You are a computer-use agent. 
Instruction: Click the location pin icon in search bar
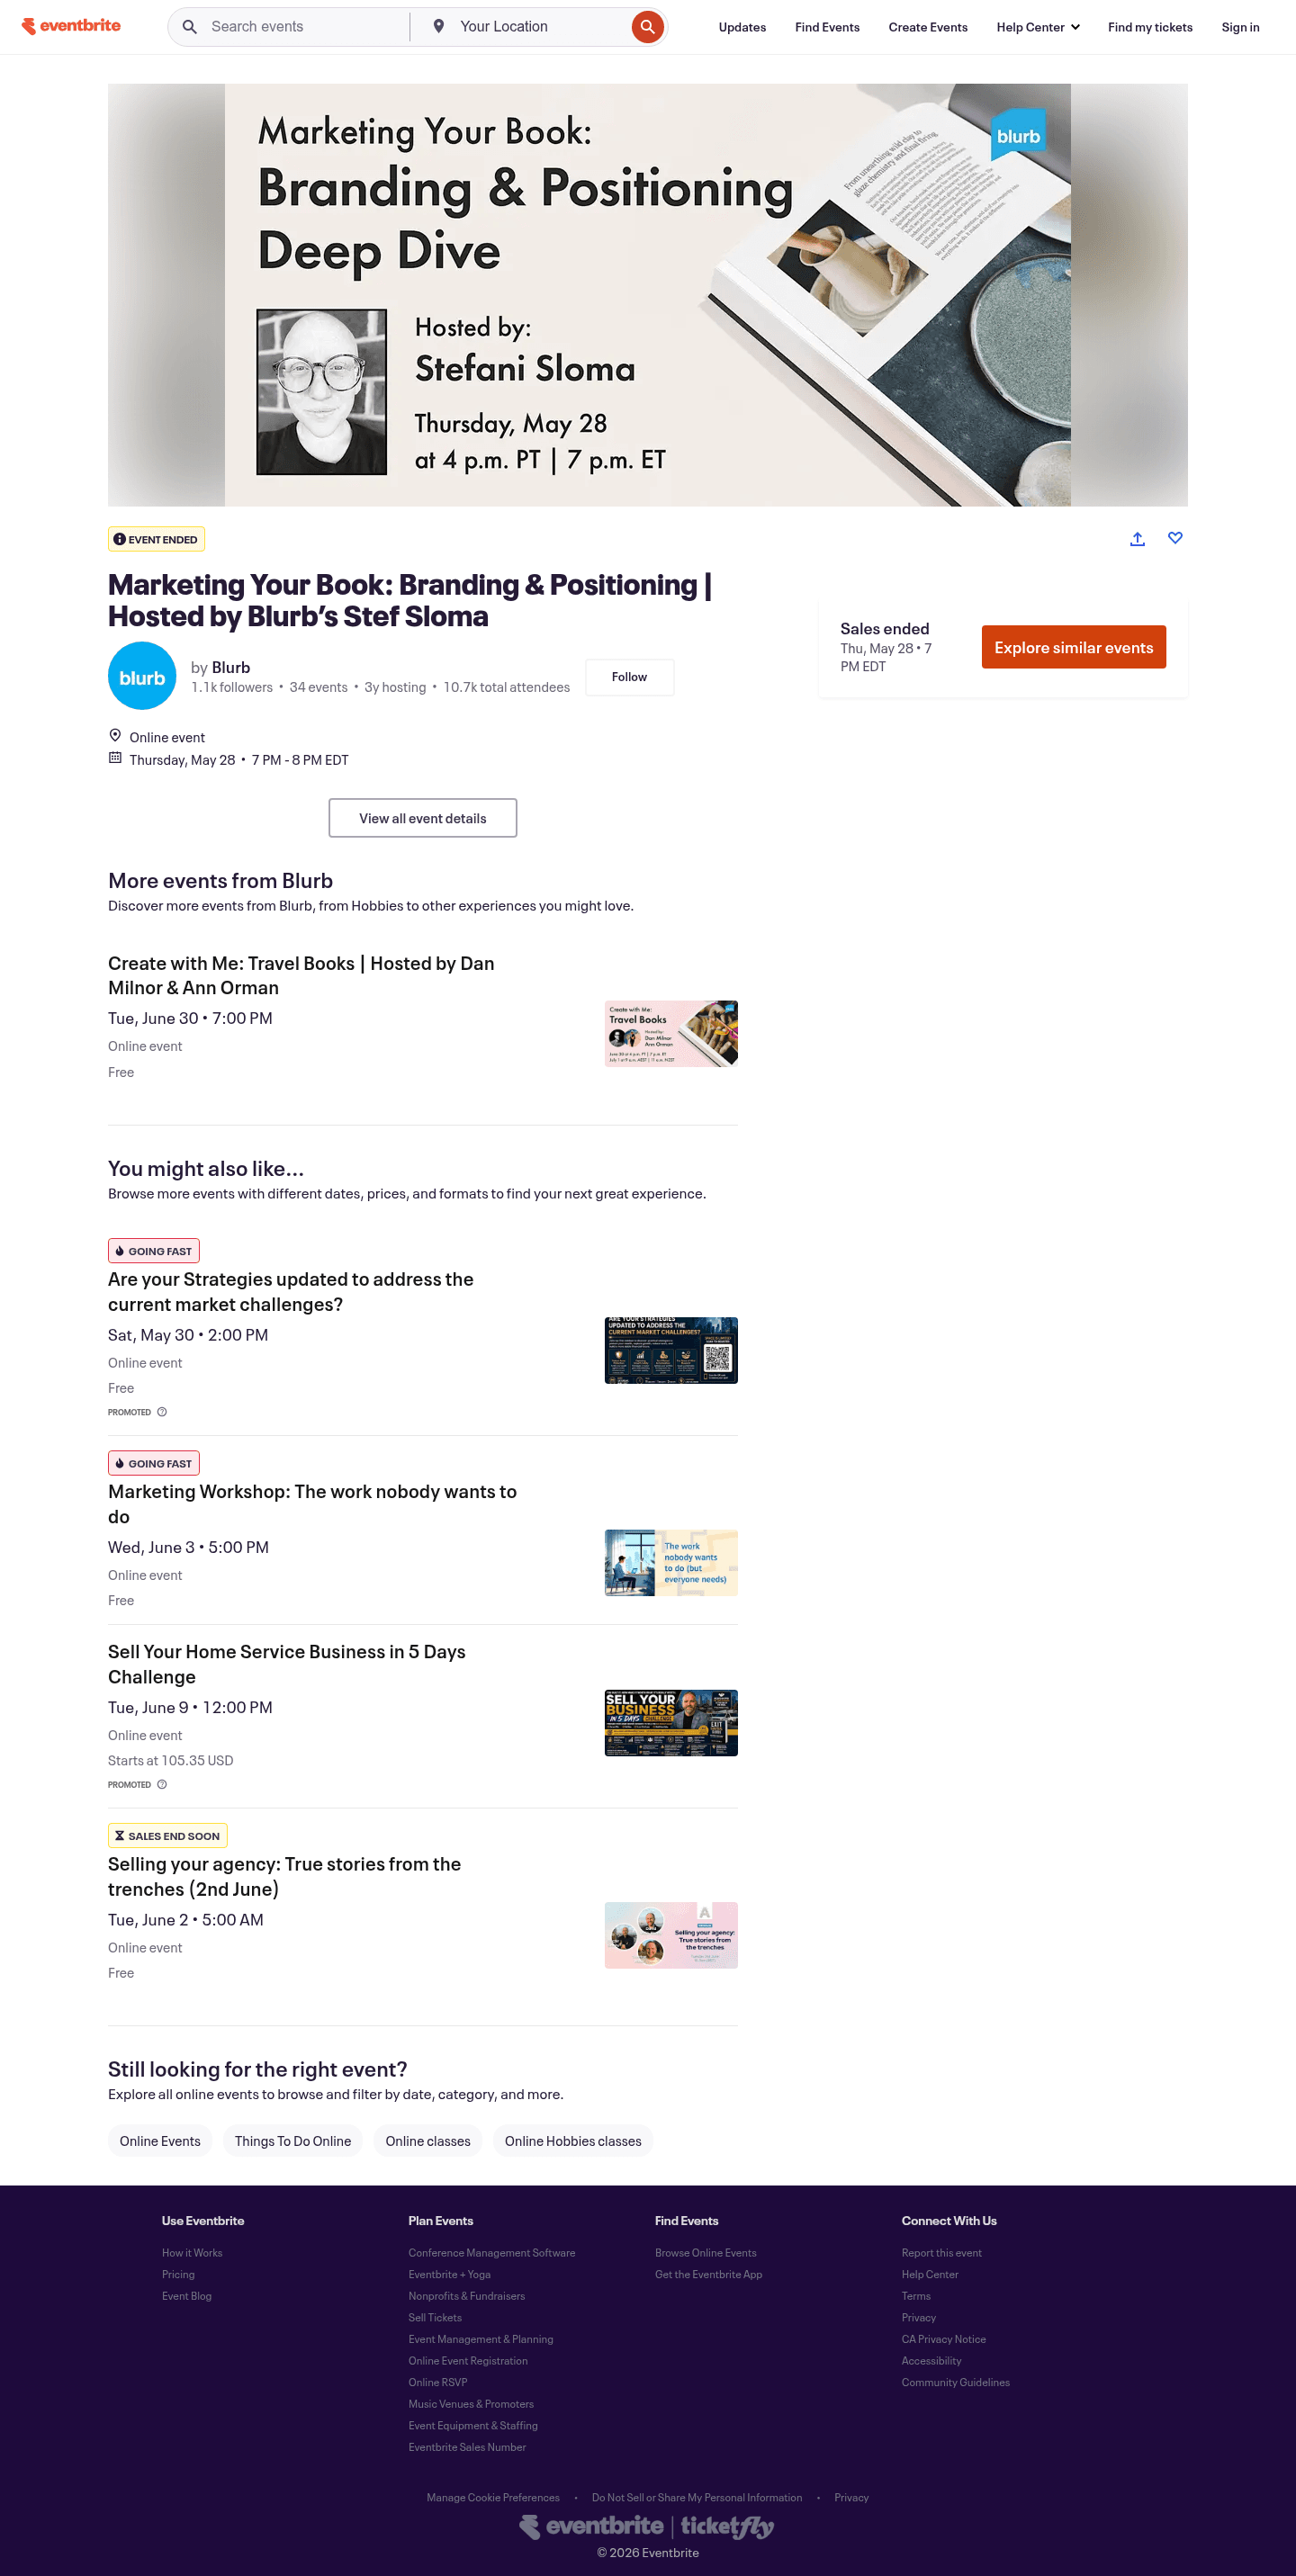click(x=438, y=26)
